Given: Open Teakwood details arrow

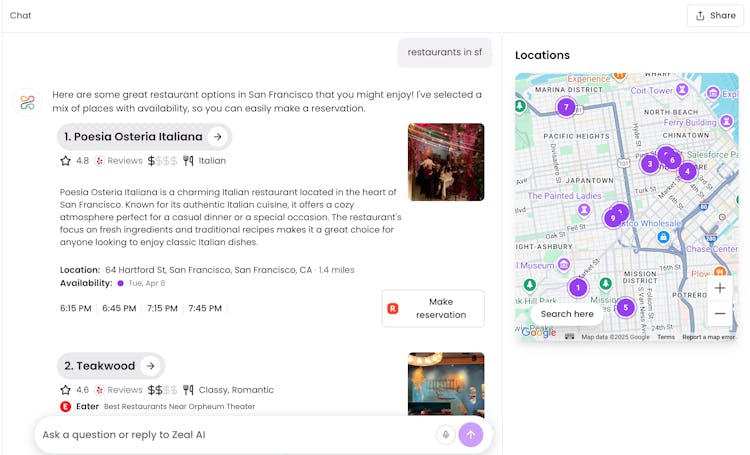Looking at the screenshot, I should [x=149, y=366].
